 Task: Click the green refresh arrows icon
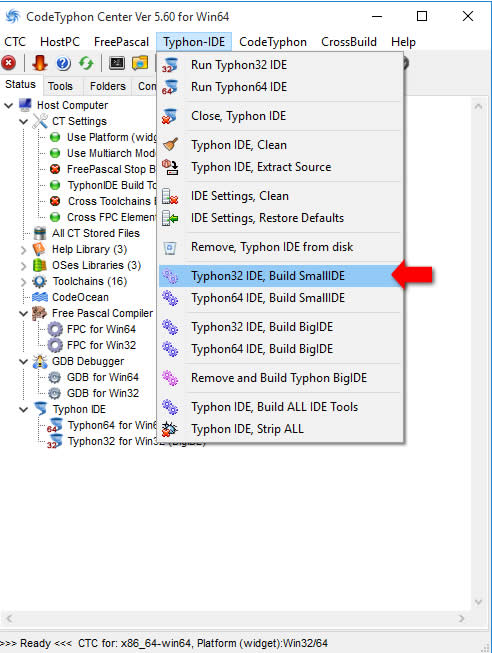pos(86,63)
